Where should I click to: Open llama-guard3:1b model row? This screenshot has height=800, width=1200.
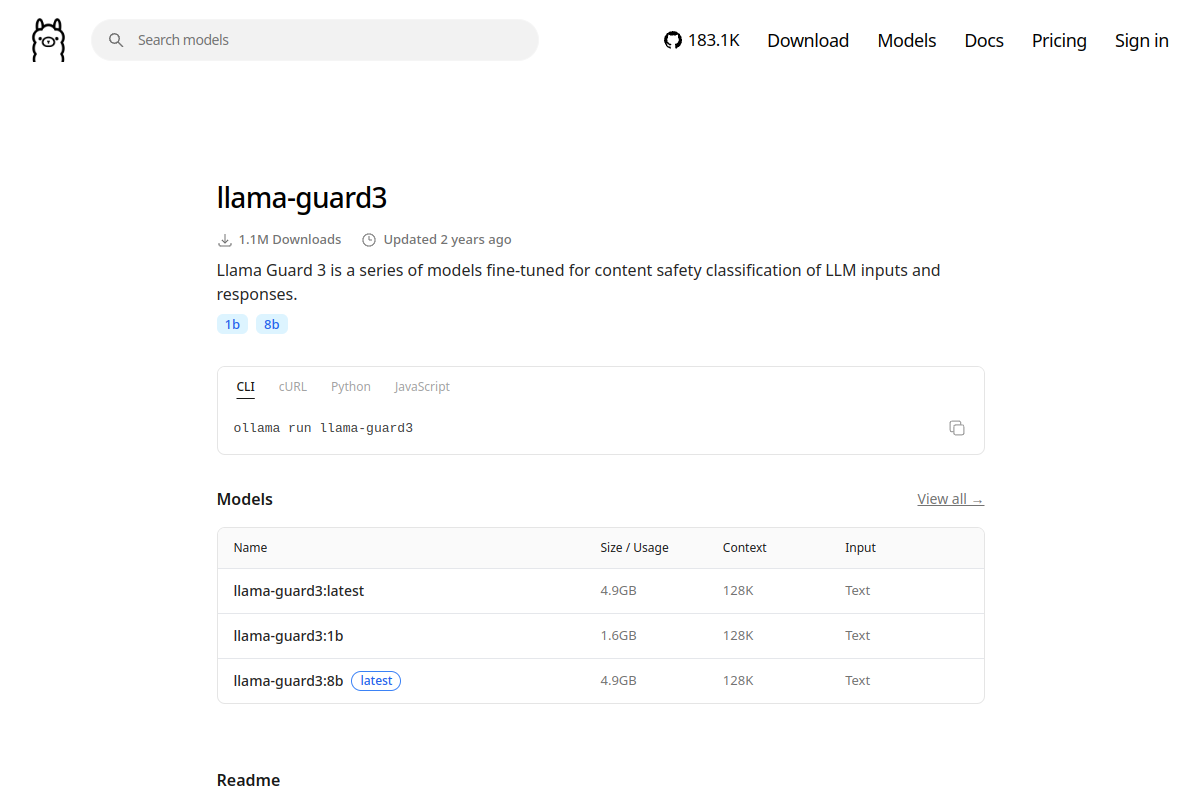point(601,636)
